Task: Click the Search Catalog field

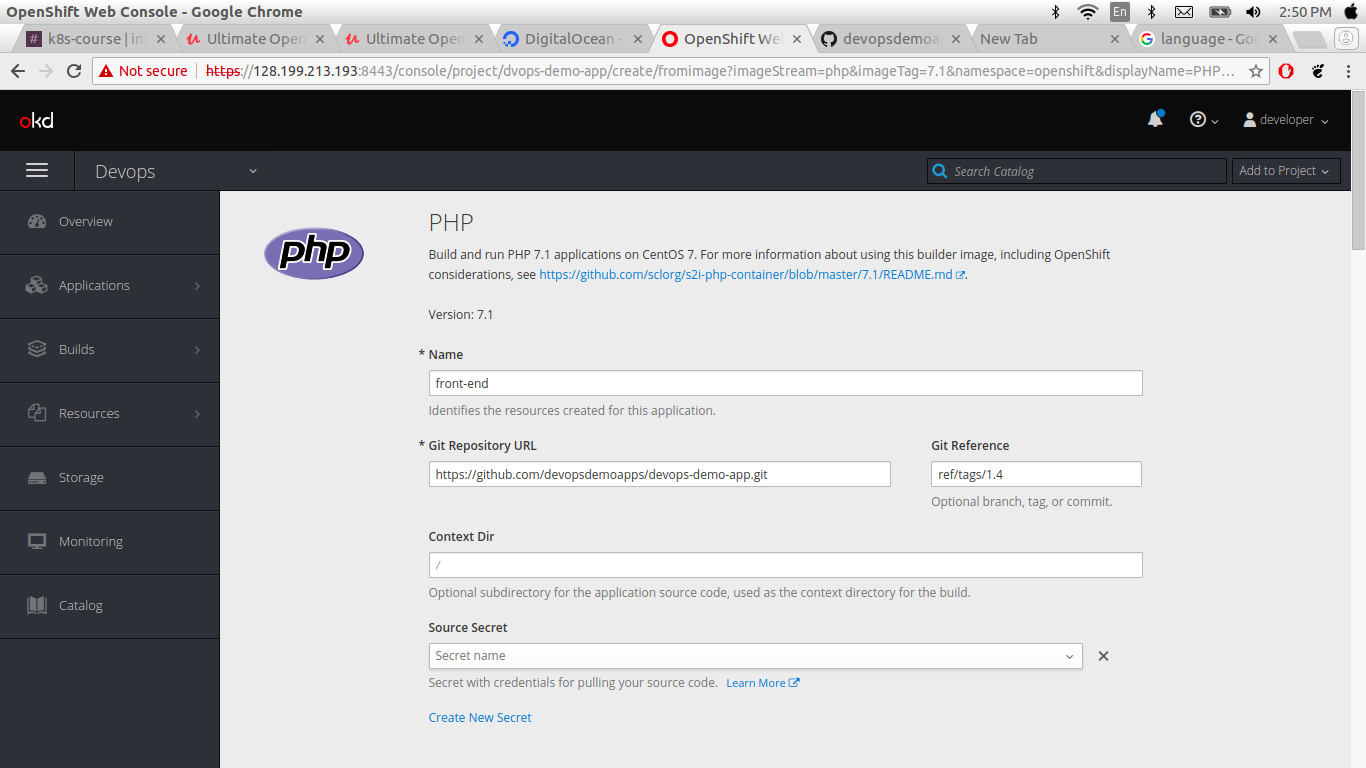Action: 1076,171
